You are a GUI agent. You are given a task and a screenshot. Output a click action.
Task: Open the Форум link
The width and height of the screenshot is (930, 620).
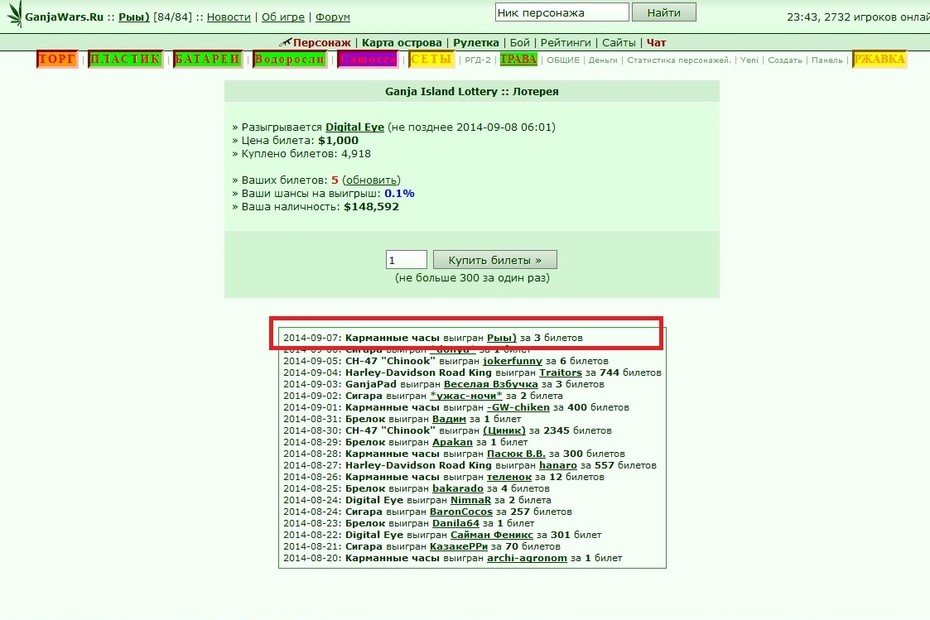click(x=333, y=17)
